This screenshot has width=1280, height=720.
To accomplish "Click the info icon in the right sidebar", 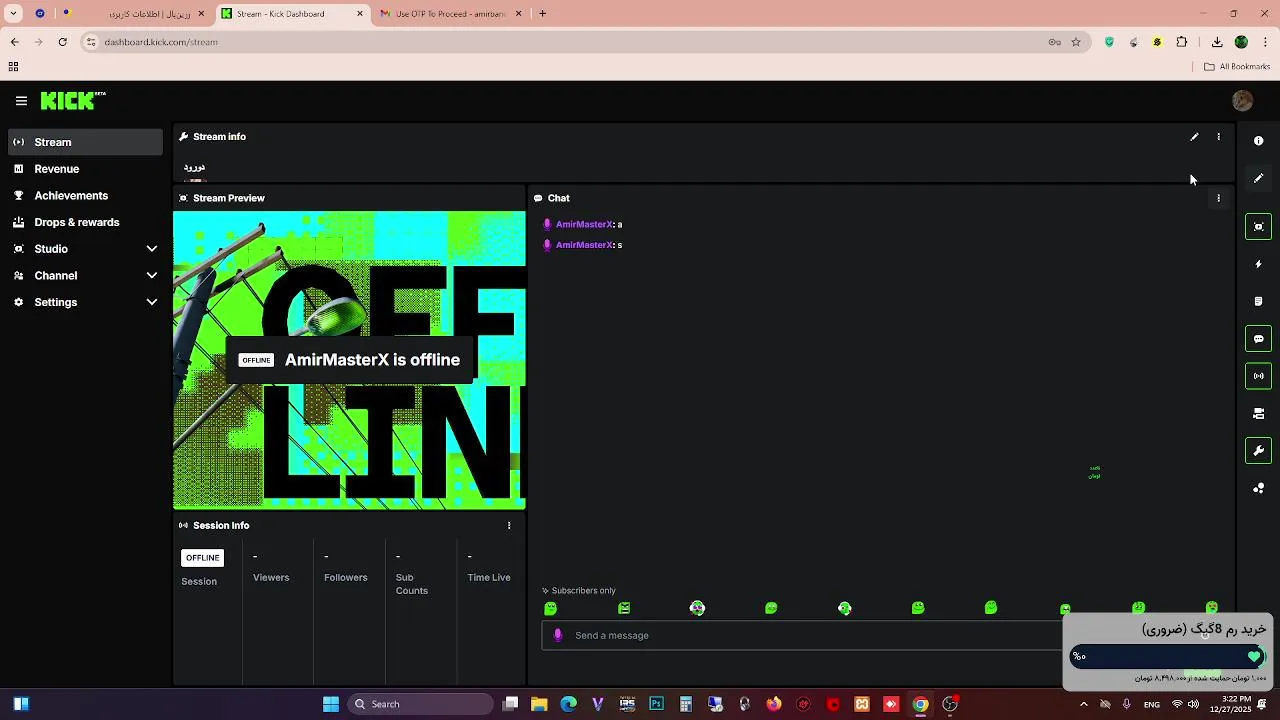I will tap(1259, 141).
